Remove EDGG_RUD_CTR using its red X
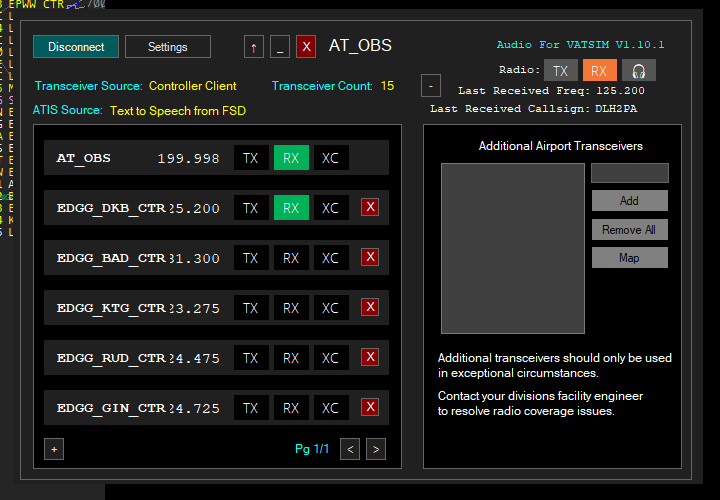The height and width of the screenshot is (500, 720). point(370,357)
